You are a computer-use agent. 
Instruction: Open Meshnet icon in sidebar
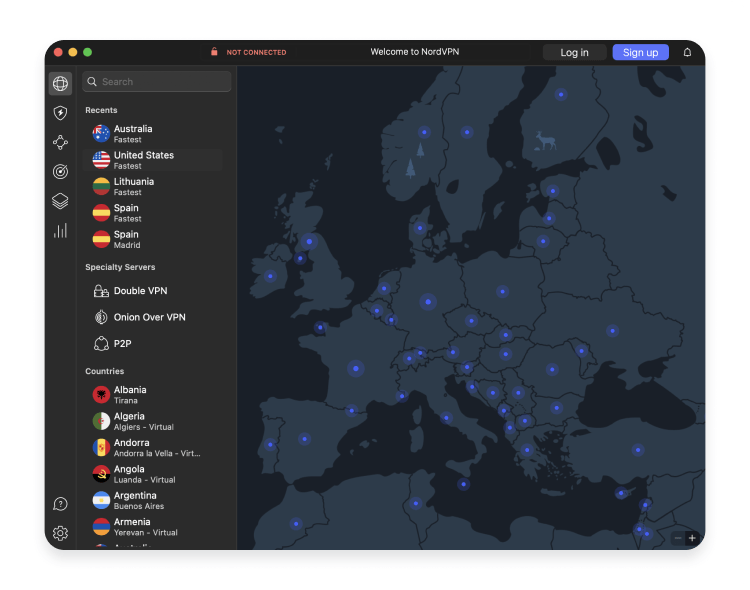click(60, 142)
